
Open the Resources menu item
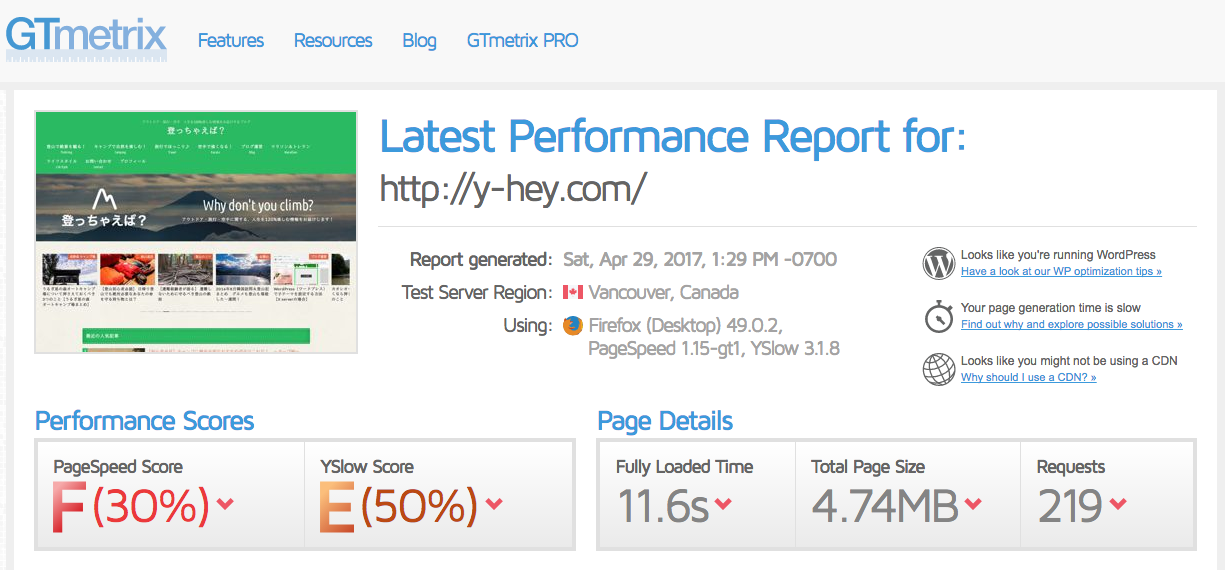[333, 41]
